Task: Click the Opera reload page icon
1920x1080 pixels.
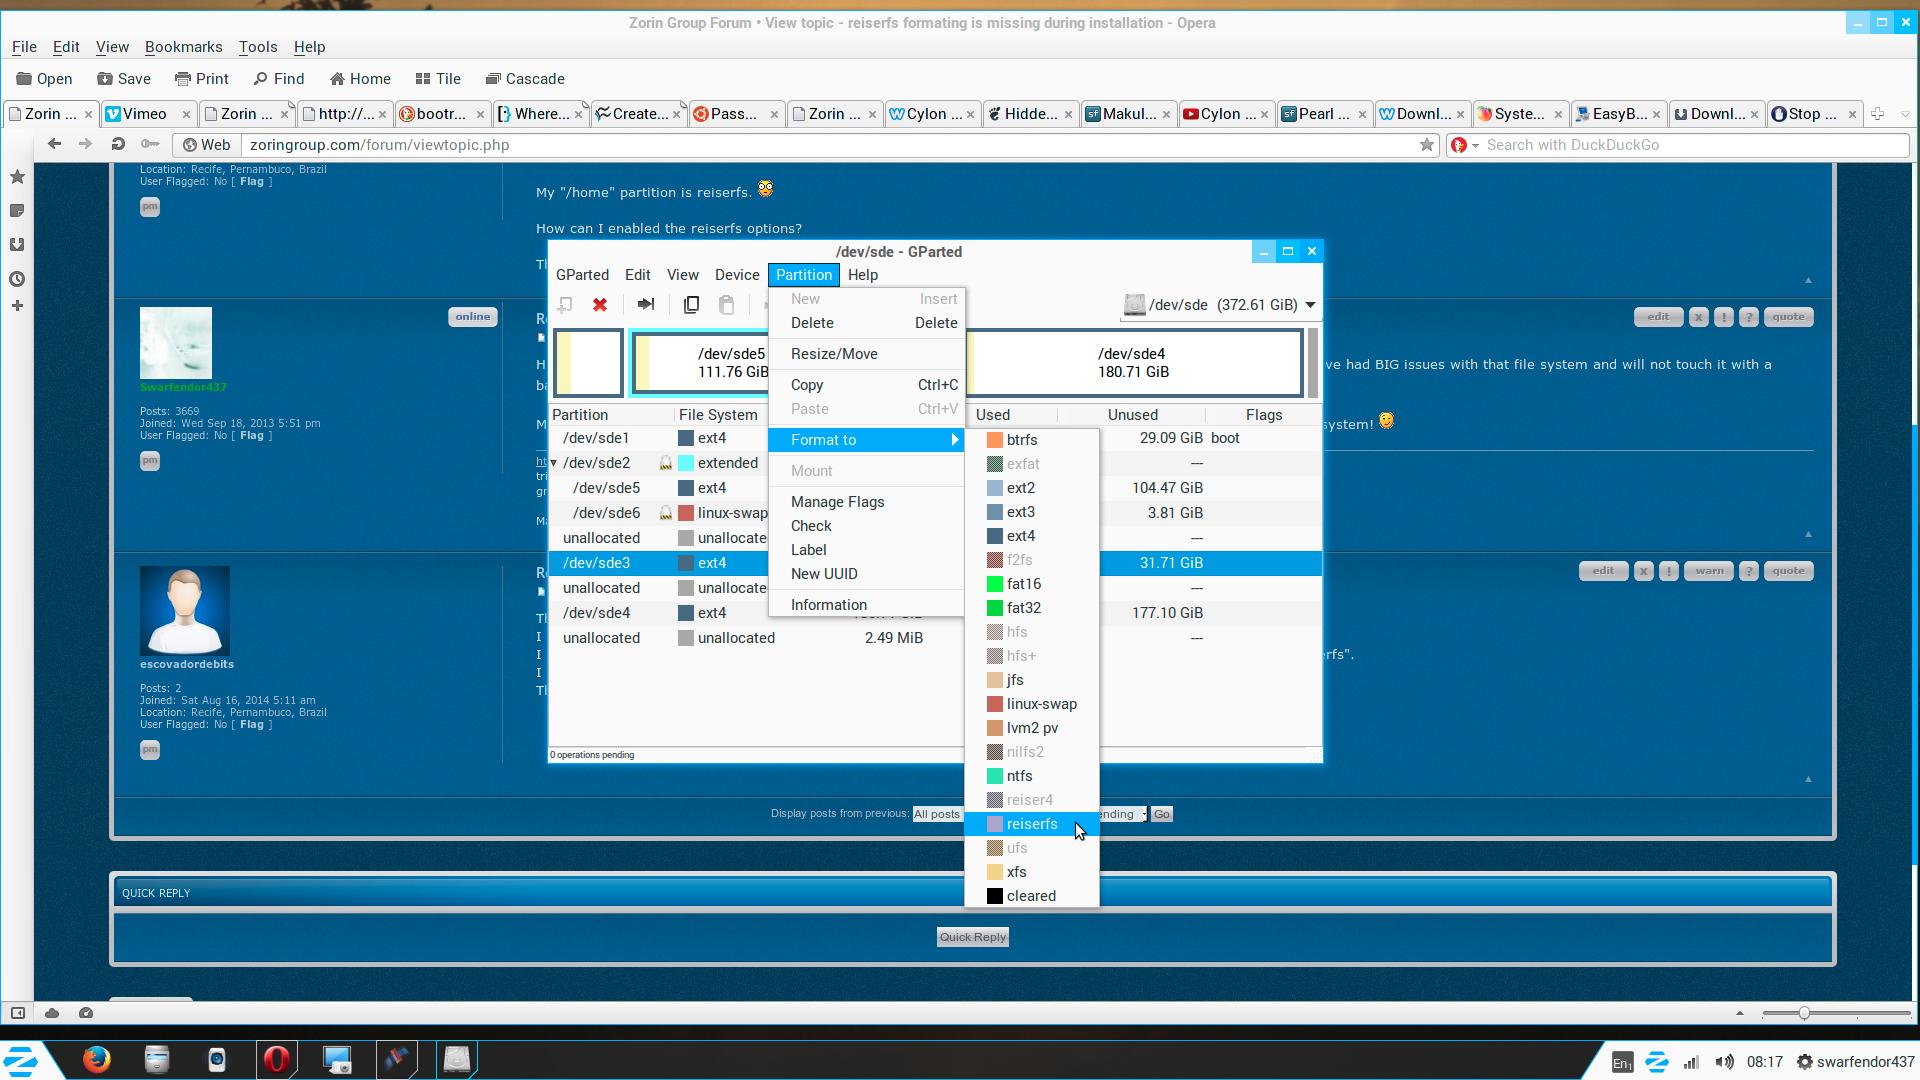Action: point(118,145)
